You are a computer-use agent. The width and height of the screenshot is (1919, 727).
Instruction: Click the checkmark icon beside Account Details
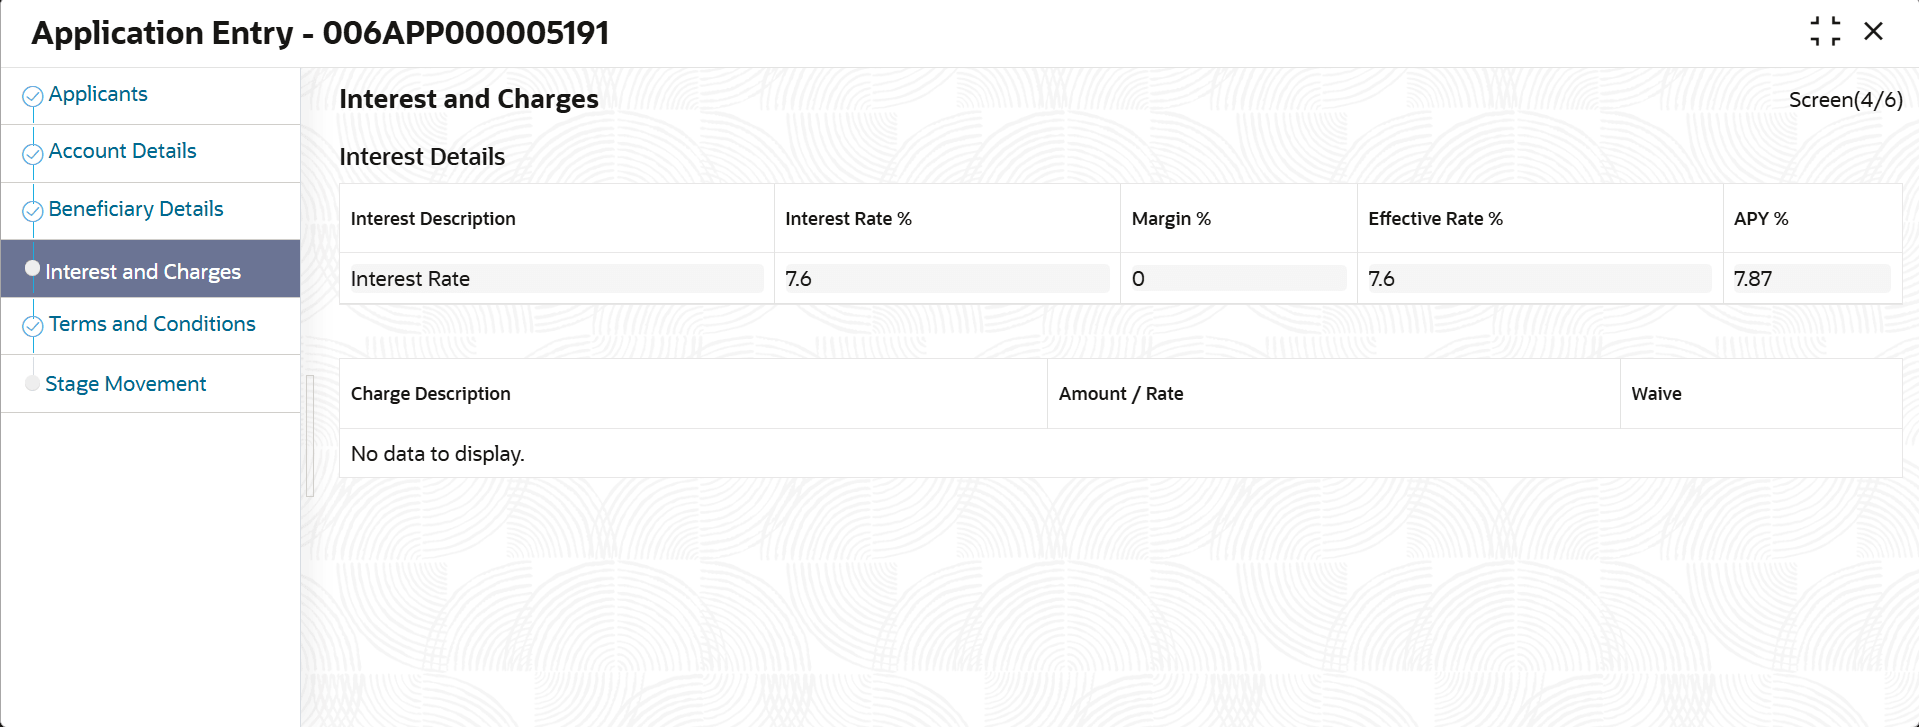(33, 154)
